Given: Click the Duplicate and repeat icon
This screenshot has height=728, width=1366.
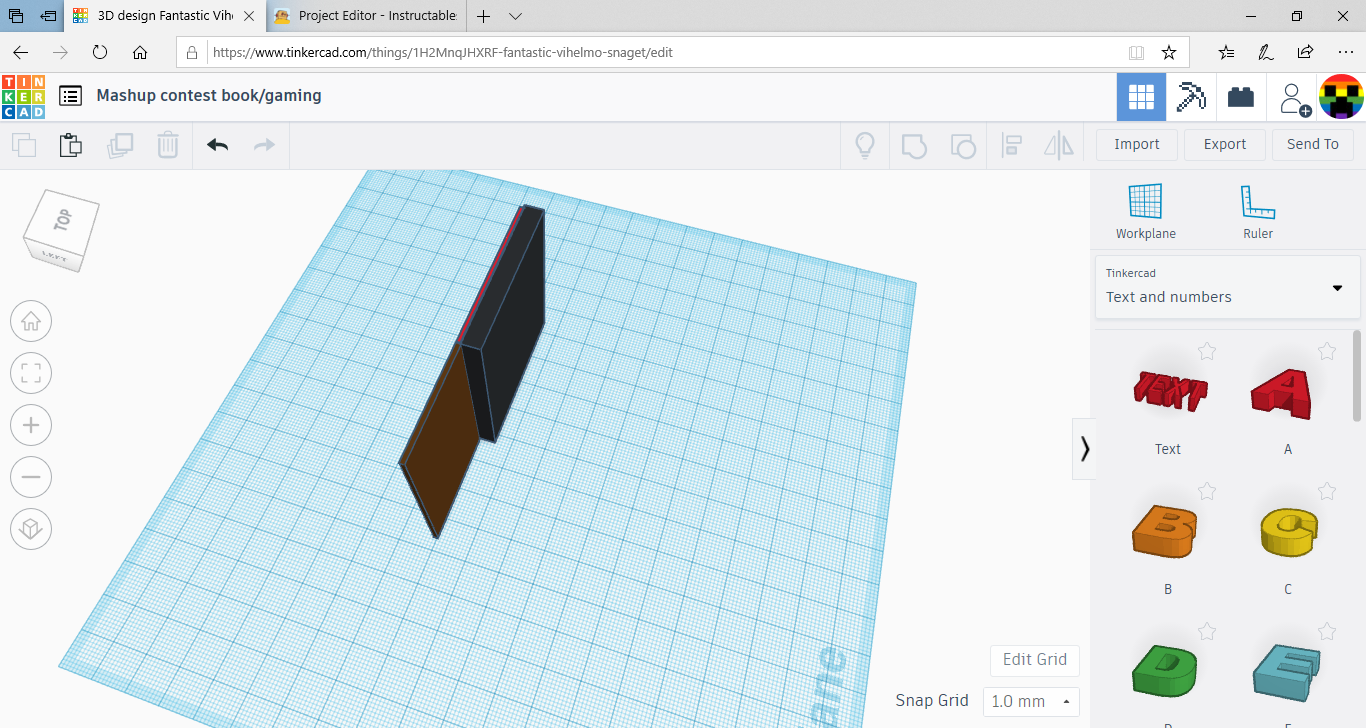Looking at the screenshot, I should coord(119,145).
